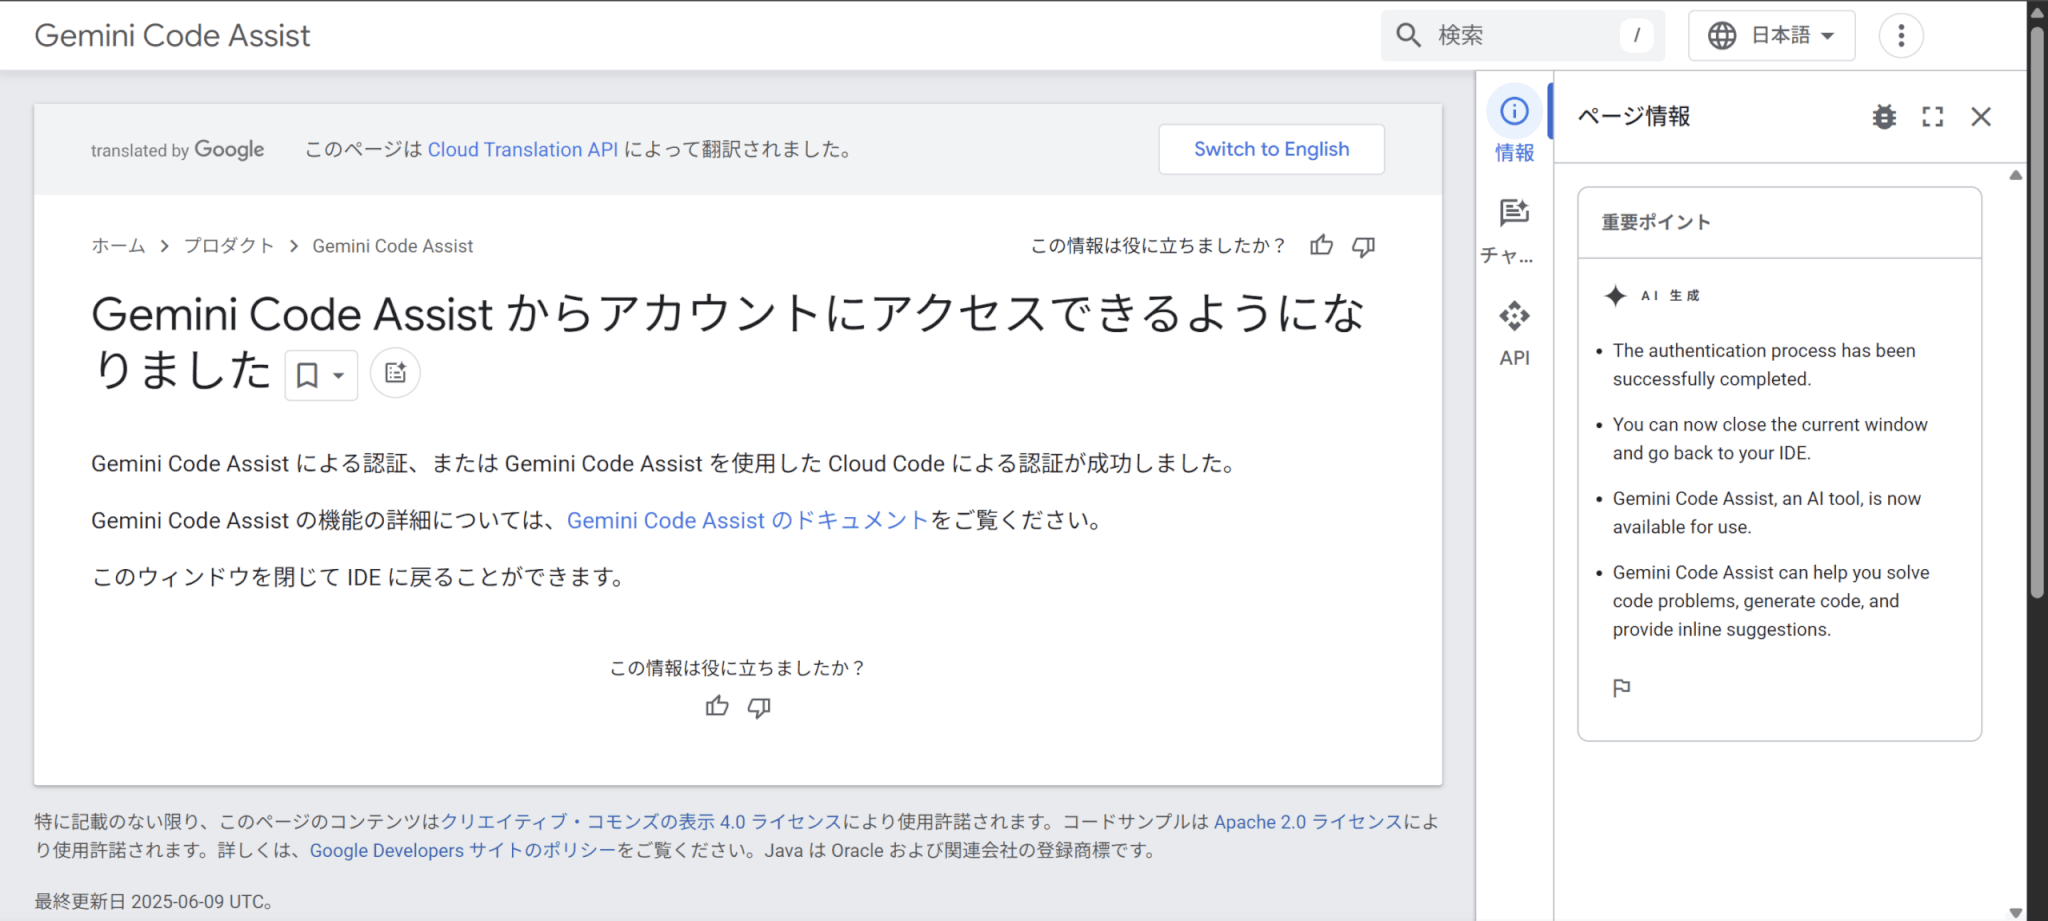Click thumbs down beside the breadcrumbs
This screenshot has width=2048, height=921.
click(1363, 246)
